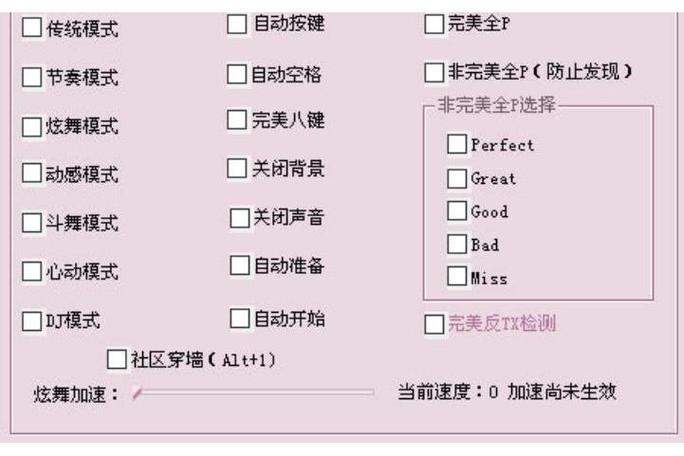684x456 pixels.
Task: Select the 斗舞模式 checkbox
Action: 33,222
